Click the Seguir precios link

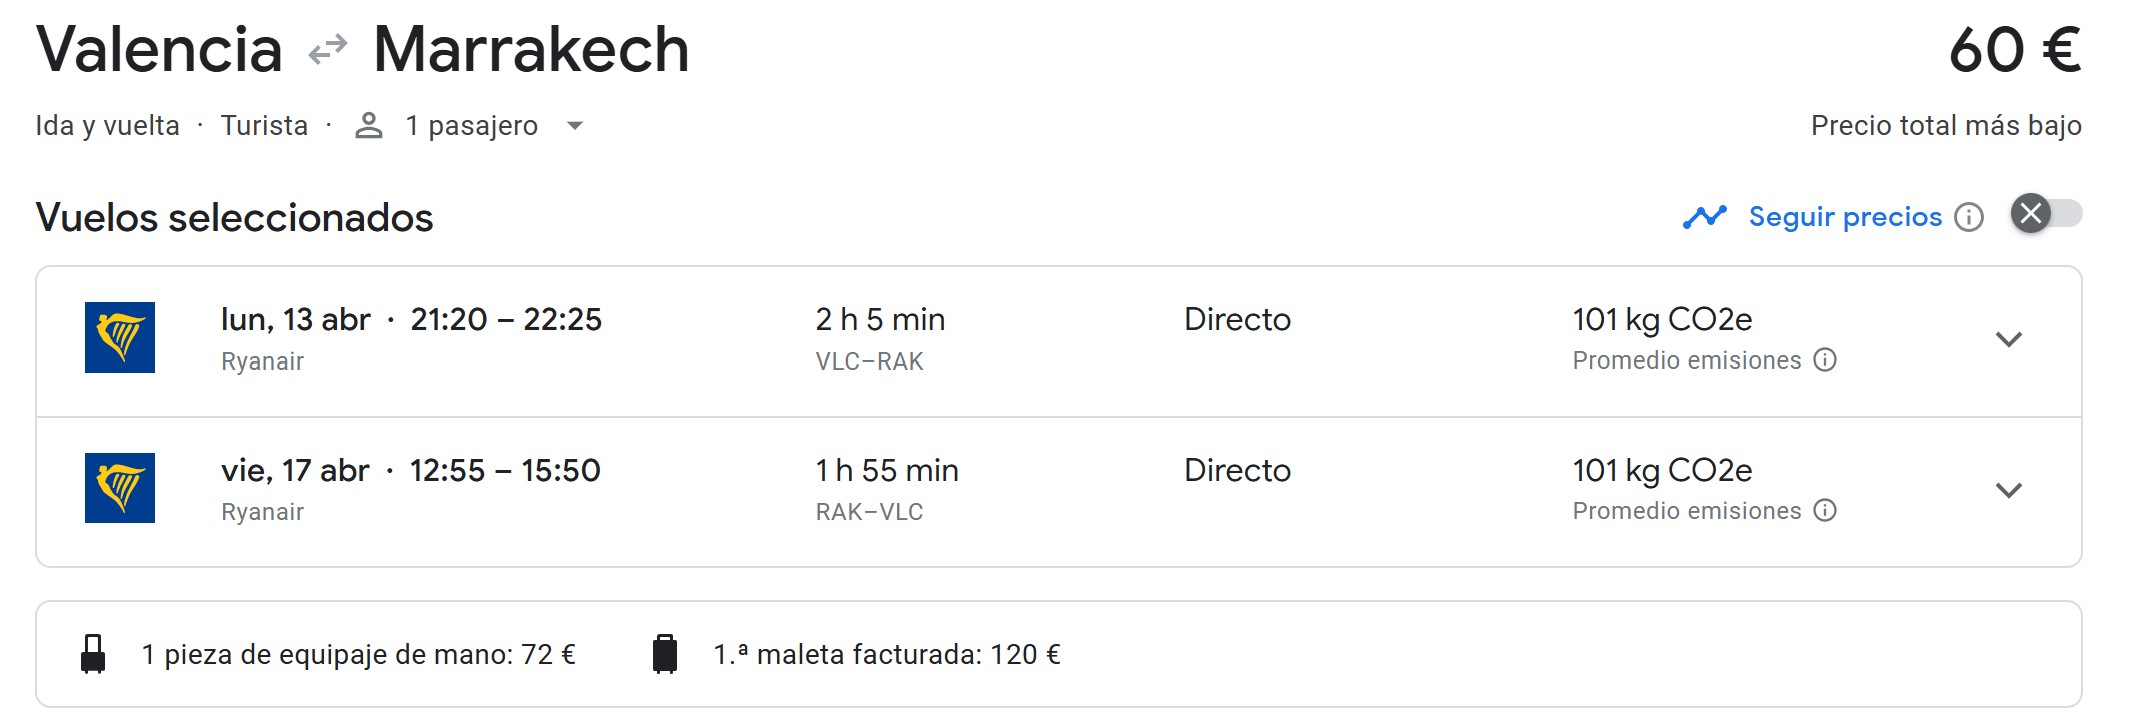click(x=1845, y=217)
